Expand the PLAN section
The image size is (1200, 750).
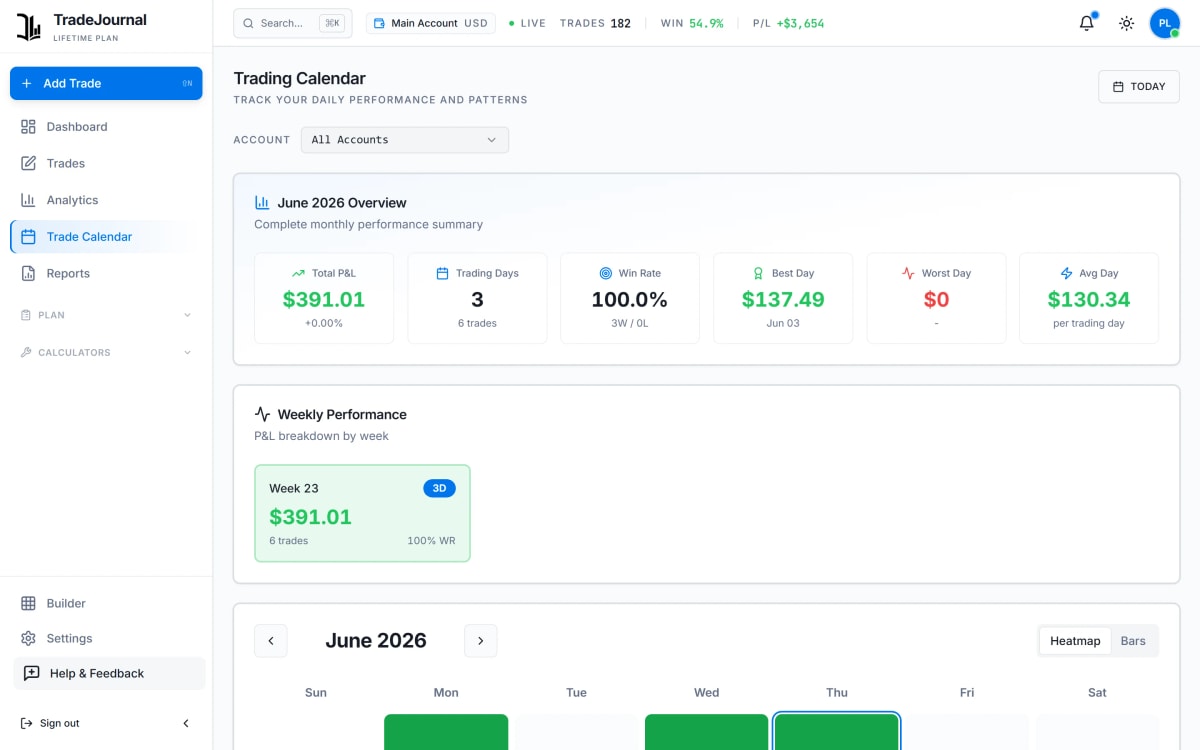click(x=106, y=315)
